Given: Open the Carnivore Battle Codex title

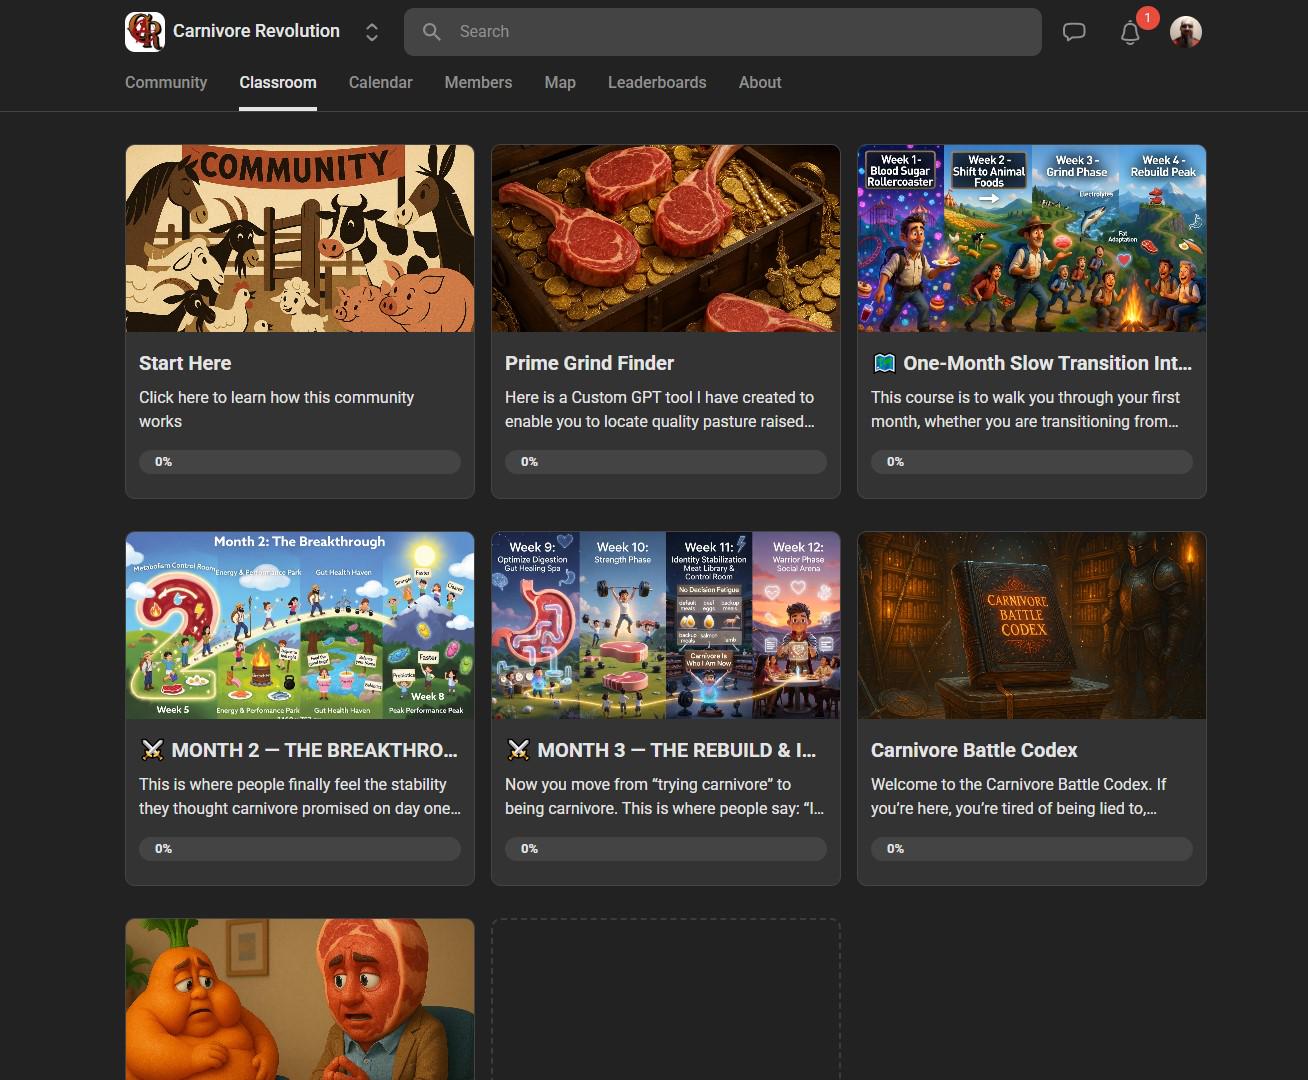Looking at the screenshot, I should point(974,751).
